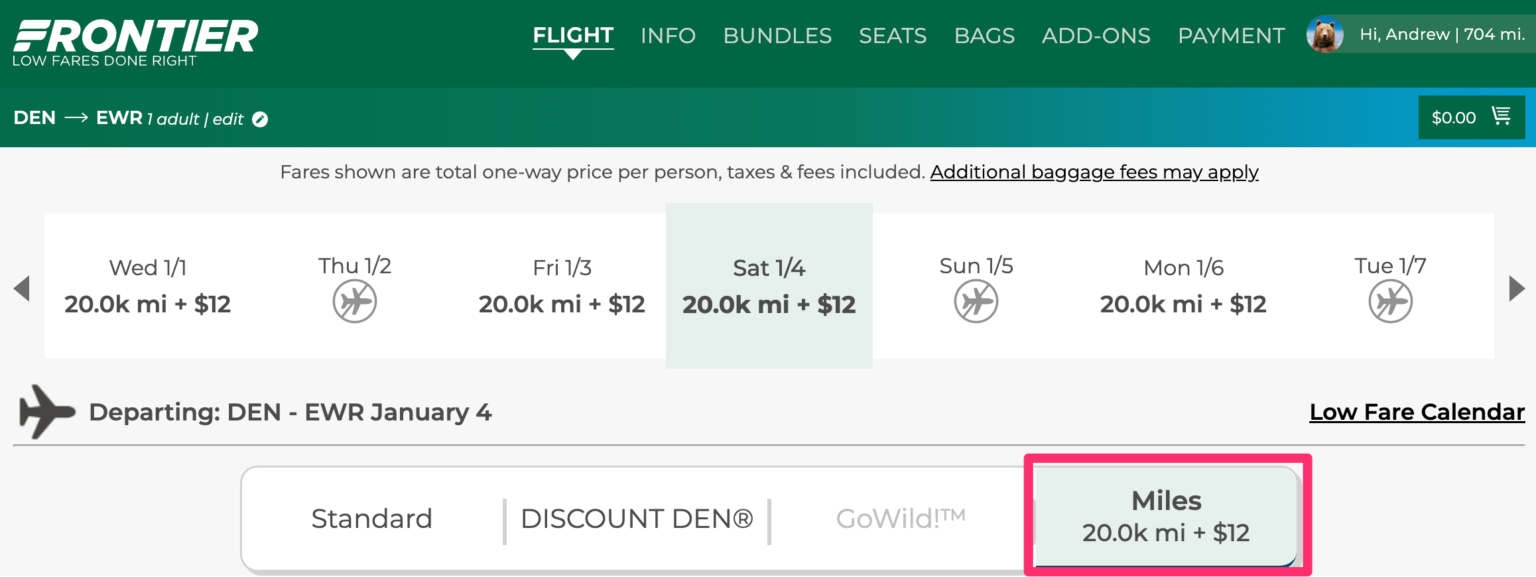
Task: Switch to DISCOUNT DEN fare option
Action: 637,519
